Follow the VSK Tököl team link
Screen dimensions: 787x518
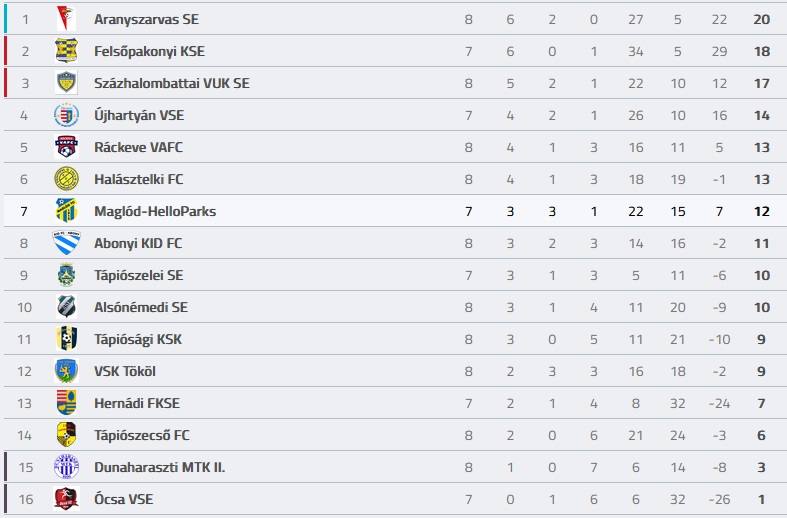(125, 371)
